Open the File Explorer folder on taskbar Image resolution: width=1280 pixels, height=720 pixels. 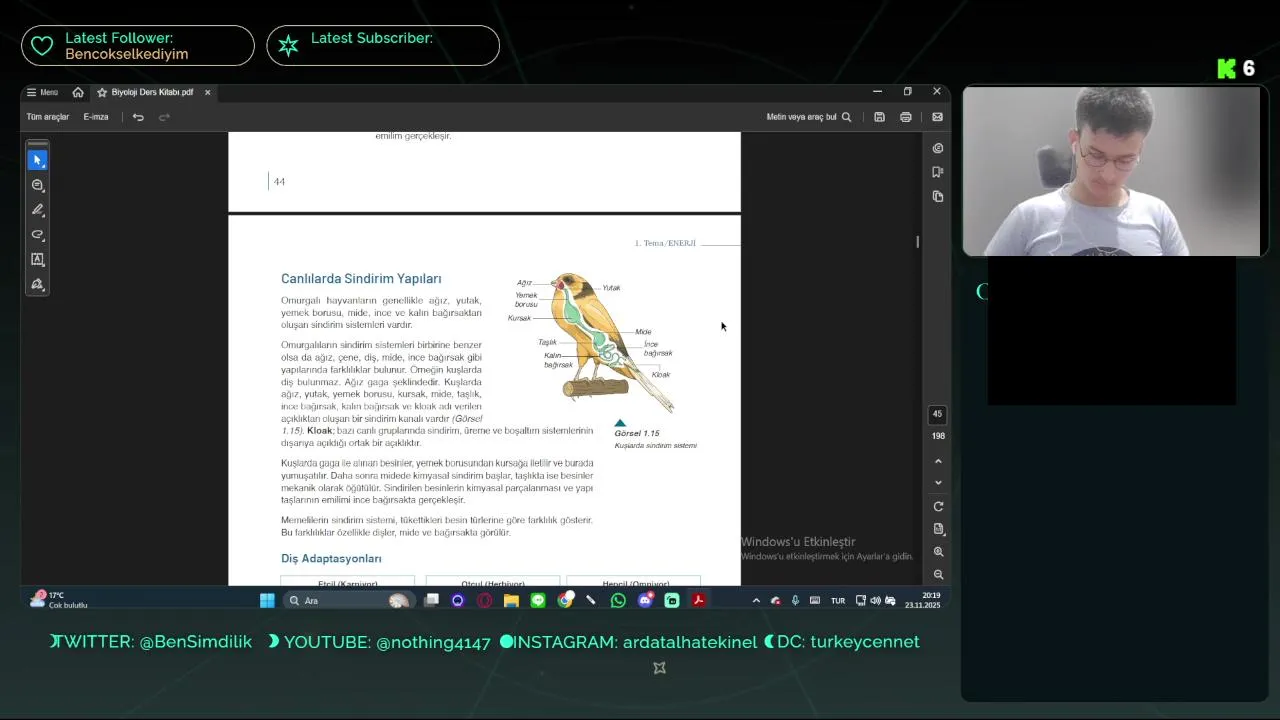point(511,600)
